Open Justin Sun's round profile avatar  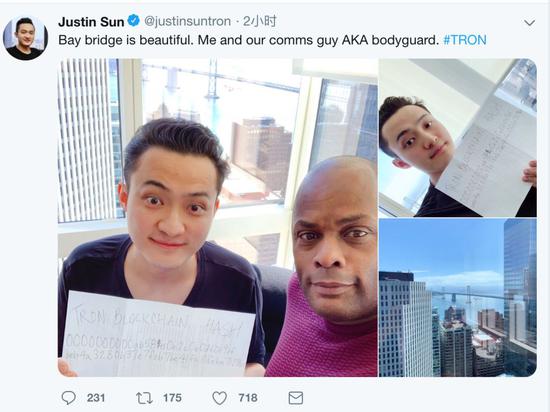(25, 38)
